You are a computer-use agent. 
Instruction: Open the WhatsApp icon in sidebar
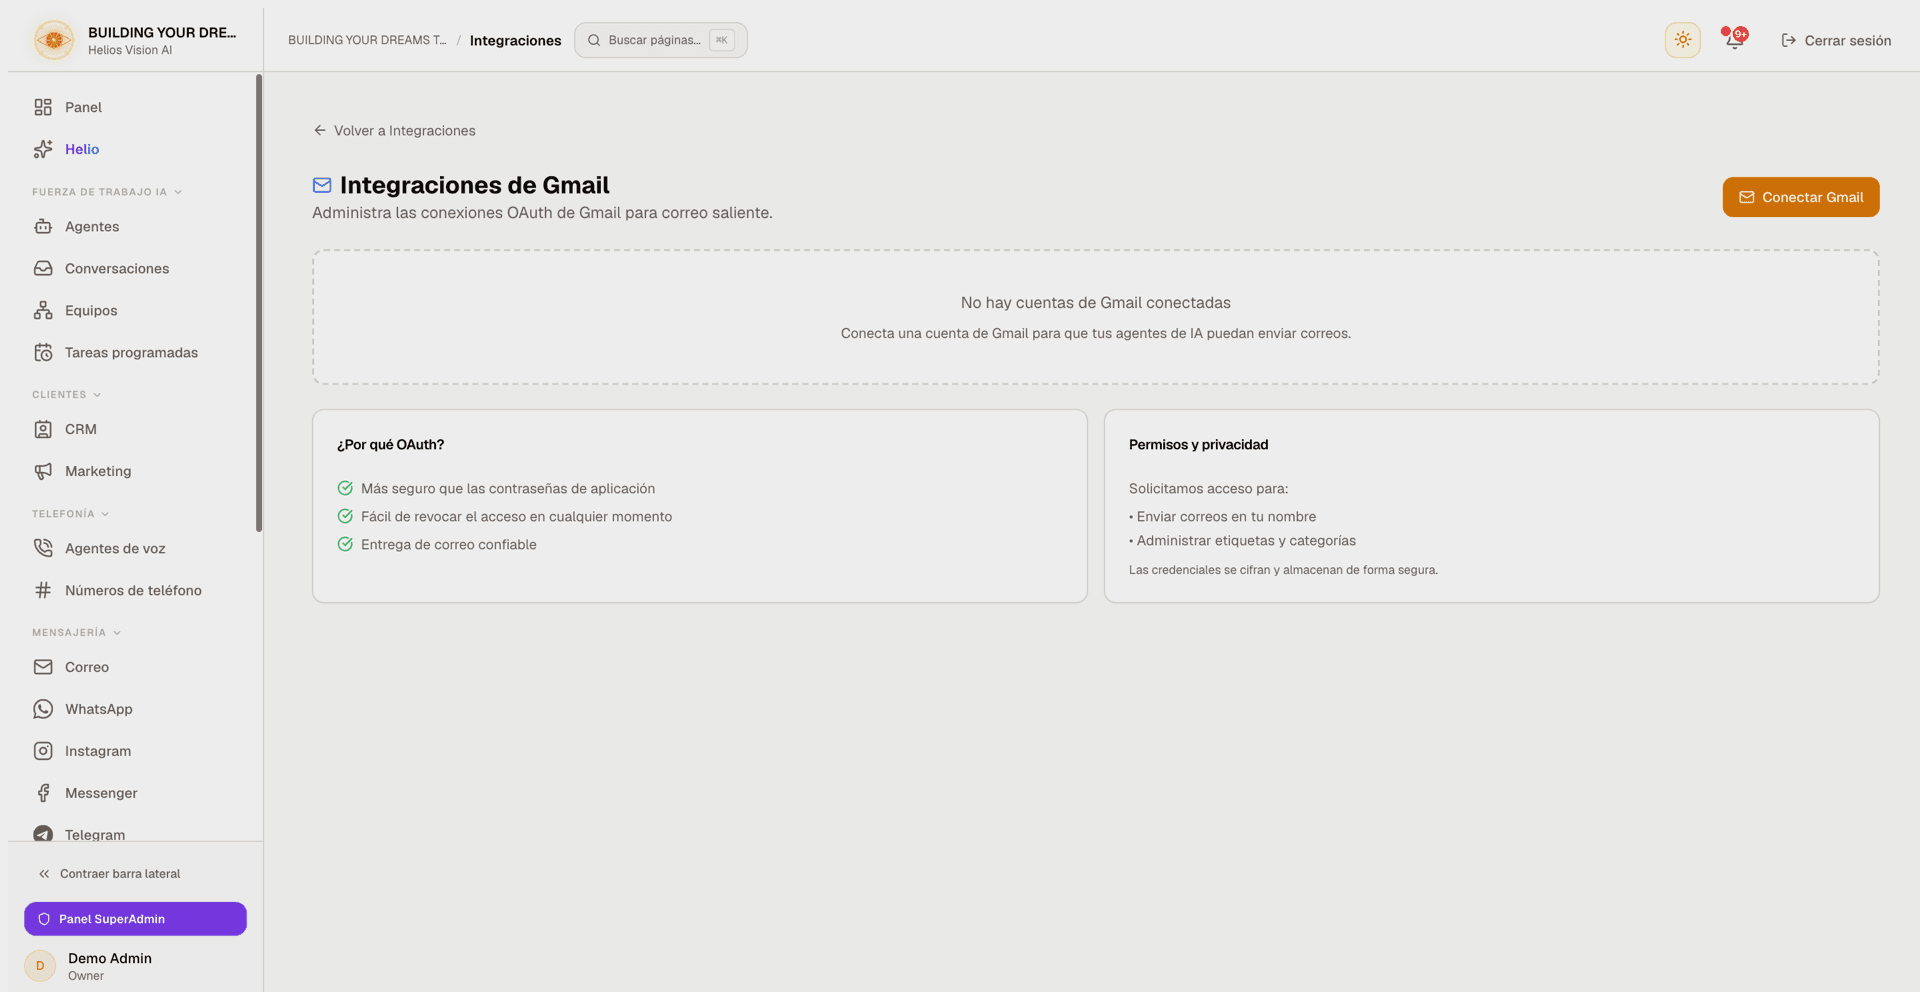click(43, 709)
